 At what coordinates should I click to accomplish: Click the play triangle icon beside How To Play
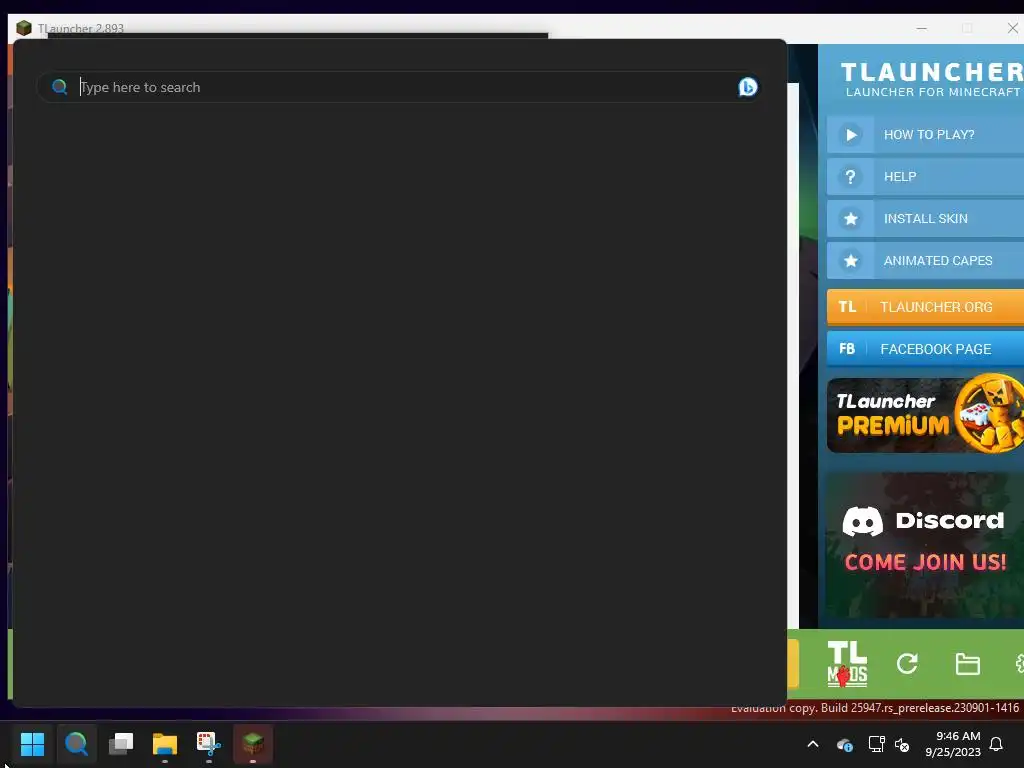pyautogui.click(x=850, y=135)
